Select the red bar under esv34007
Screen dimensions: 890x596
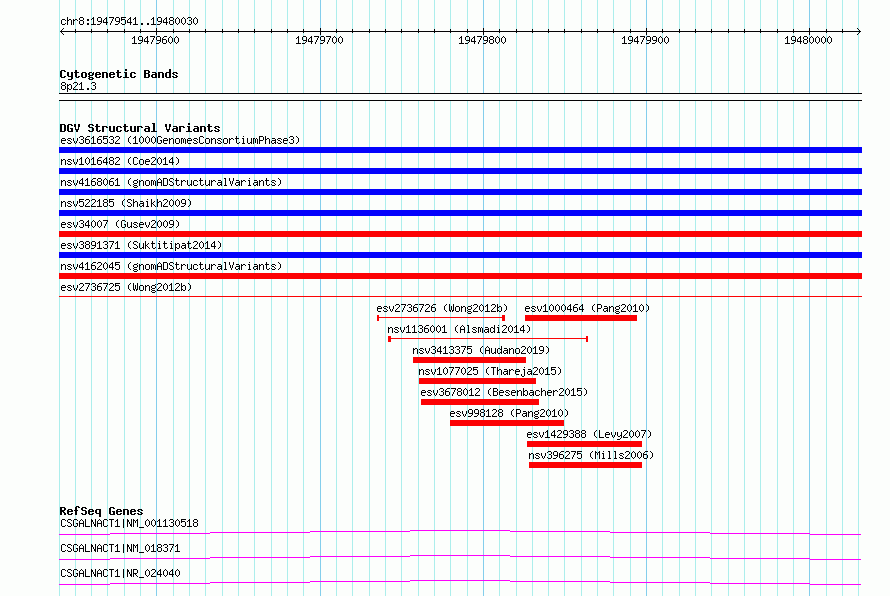click(460, 234)
